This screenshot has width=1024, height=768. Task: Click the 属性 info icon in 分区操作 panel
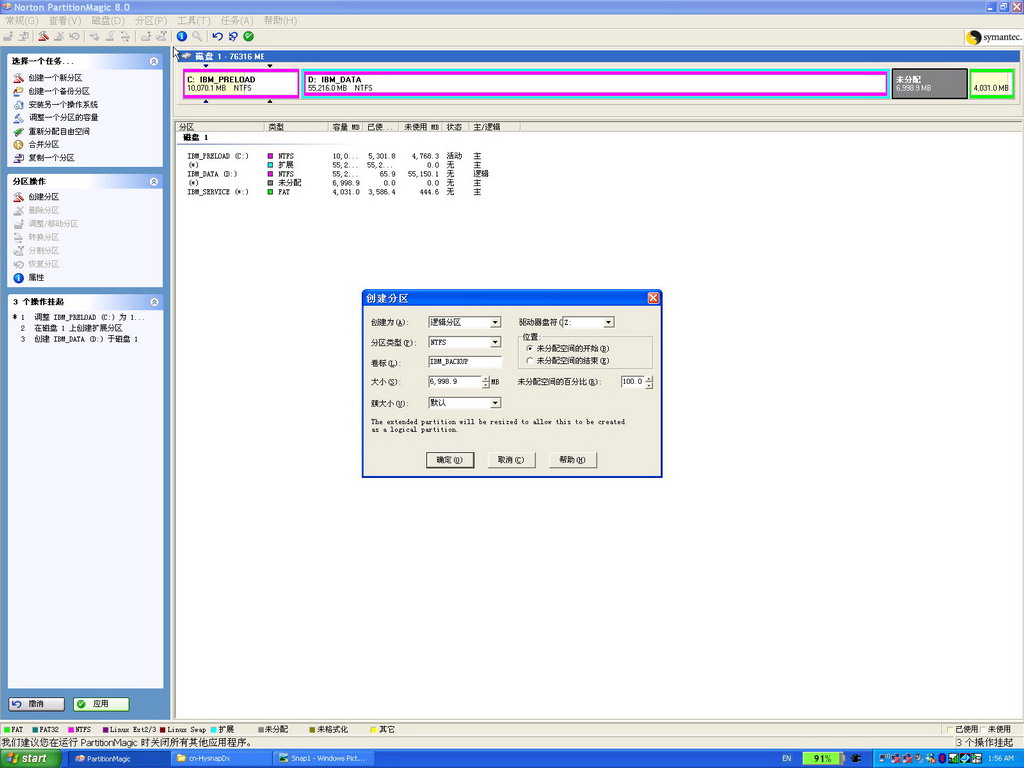click(18, 278)
